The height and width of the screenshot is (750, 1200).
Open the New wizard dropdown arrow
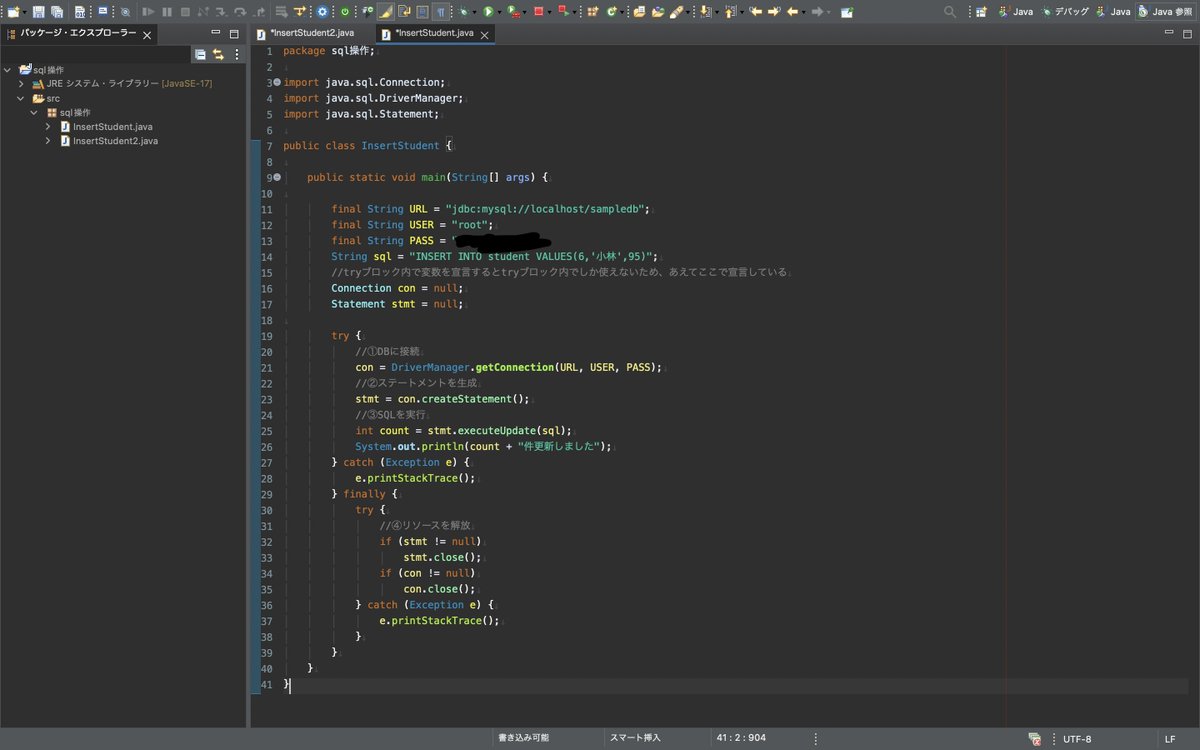24,12
